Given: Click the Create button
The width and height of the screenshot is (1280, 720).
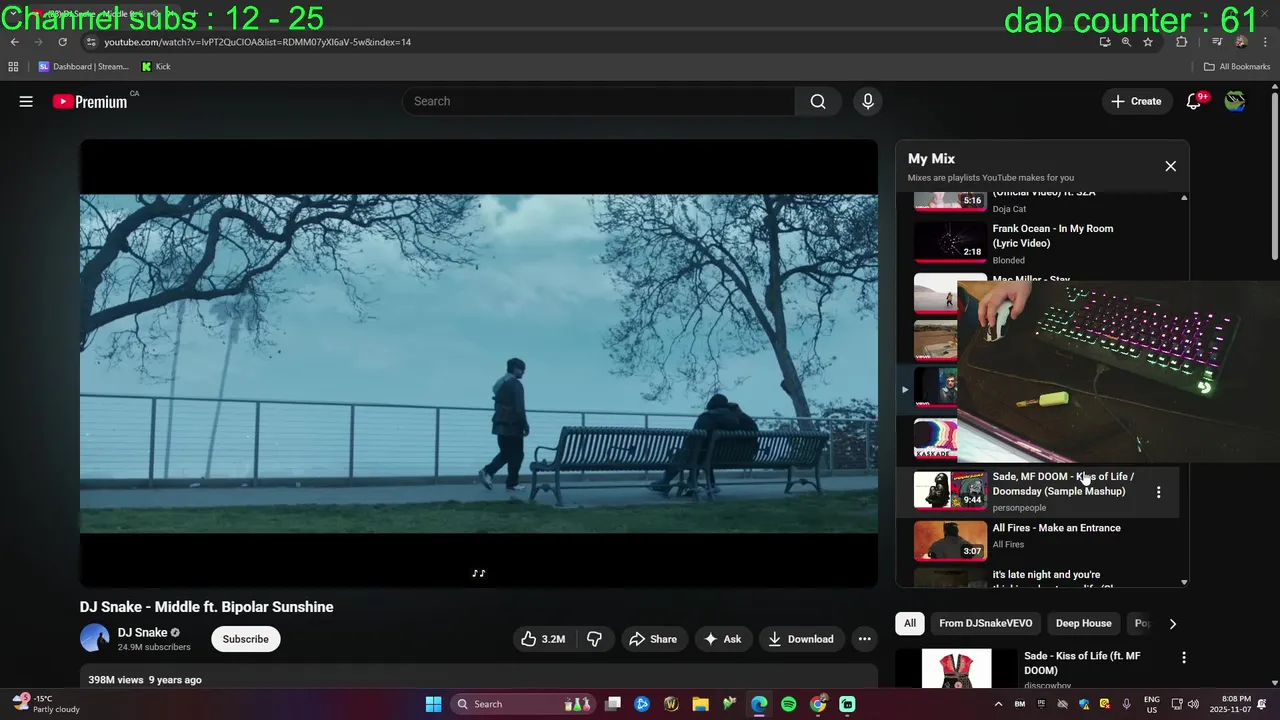Looking at the screenshot, I should (x=1136, y=101).
